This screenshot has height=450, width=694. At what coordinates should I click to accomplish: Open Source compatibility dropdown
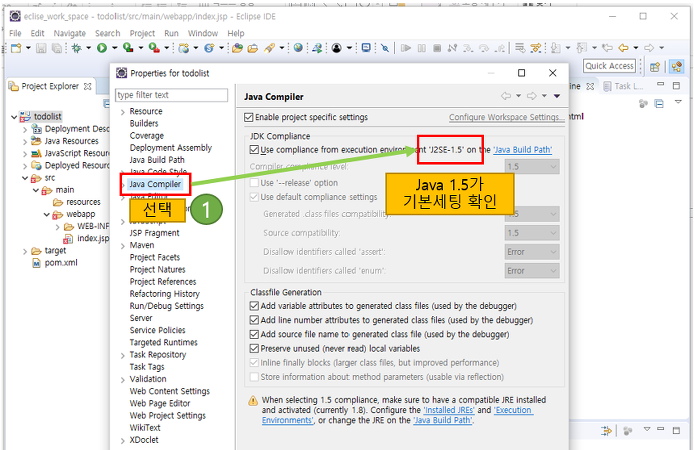(532, 233)
